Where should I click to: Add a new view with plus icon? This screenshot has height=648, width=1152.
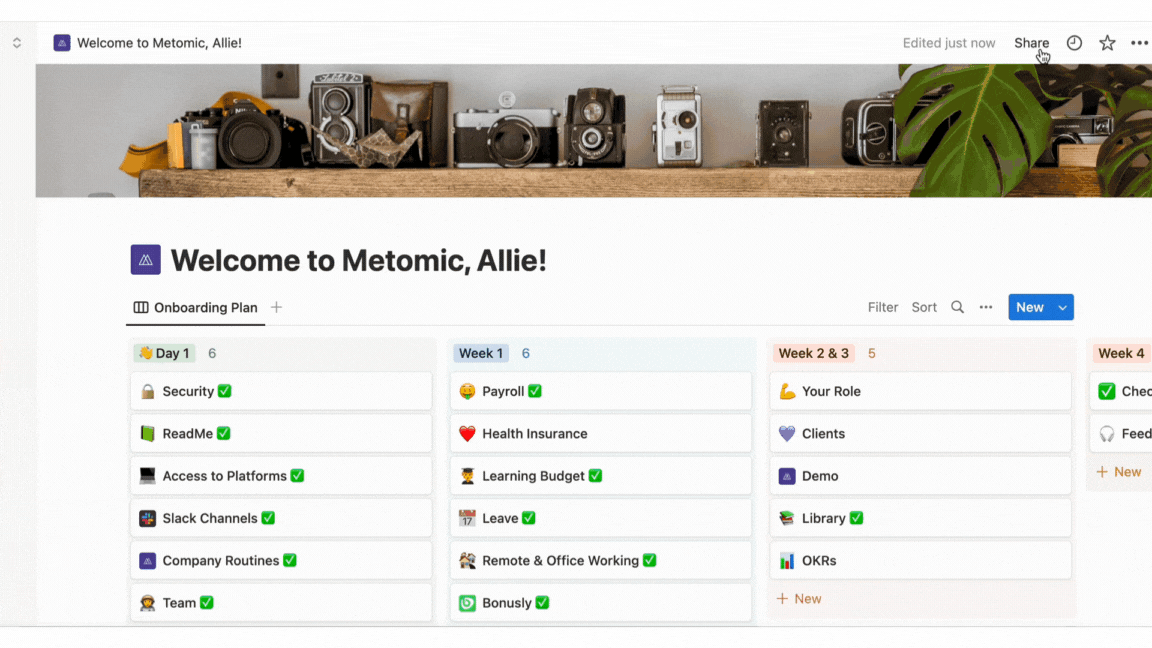tap(276, 307)
